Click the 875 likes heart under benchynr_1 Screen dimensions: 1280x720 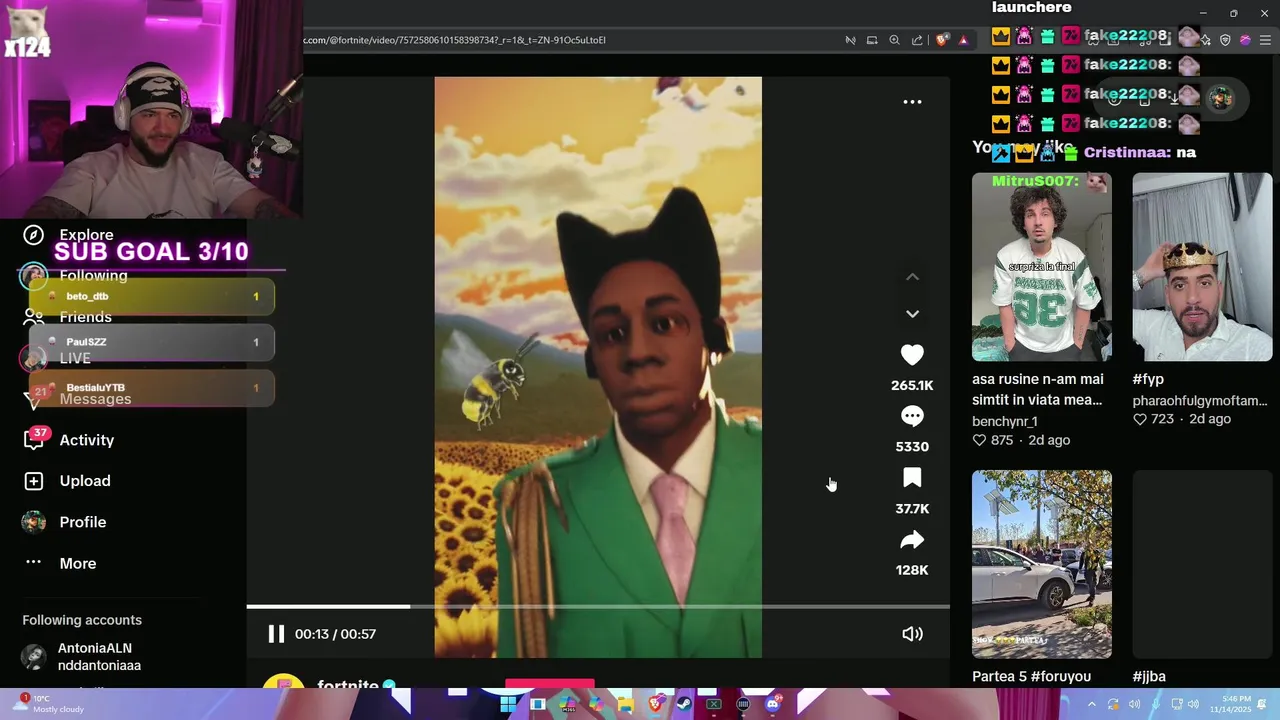(979, 440)
